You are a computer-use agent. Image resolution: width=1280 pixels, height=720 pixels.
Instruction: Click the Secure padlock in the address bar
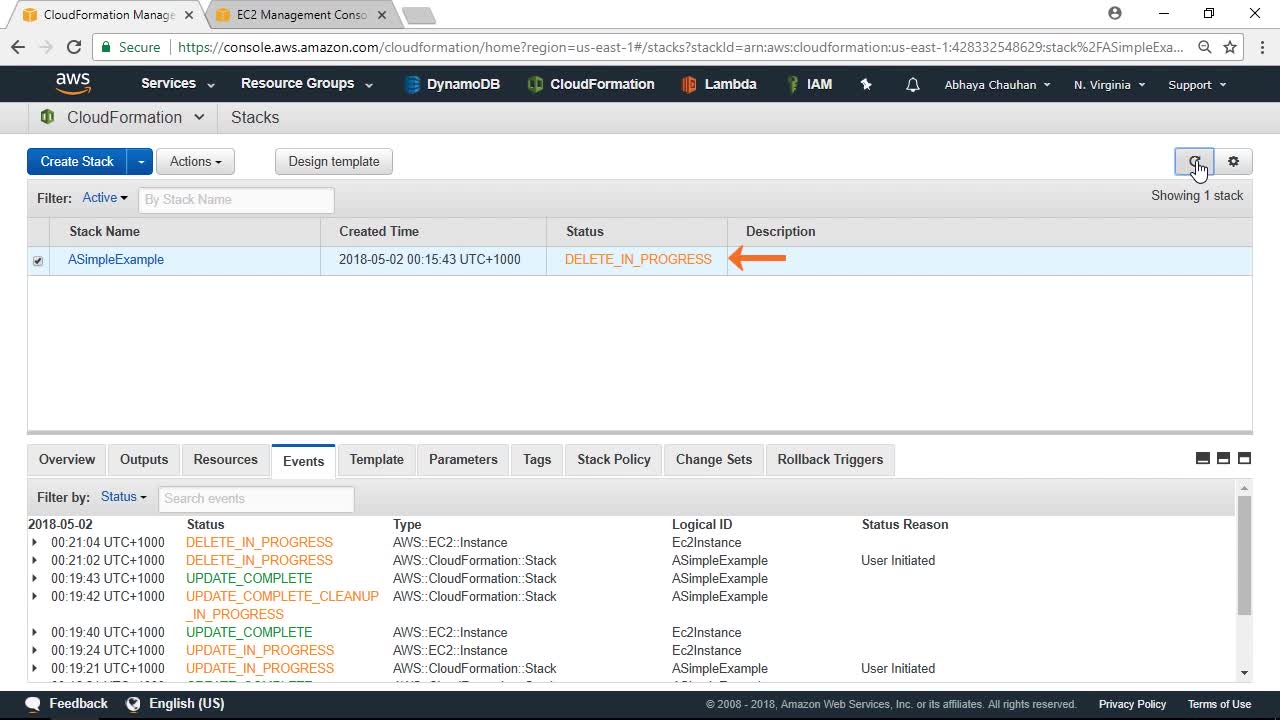(106, 47)
